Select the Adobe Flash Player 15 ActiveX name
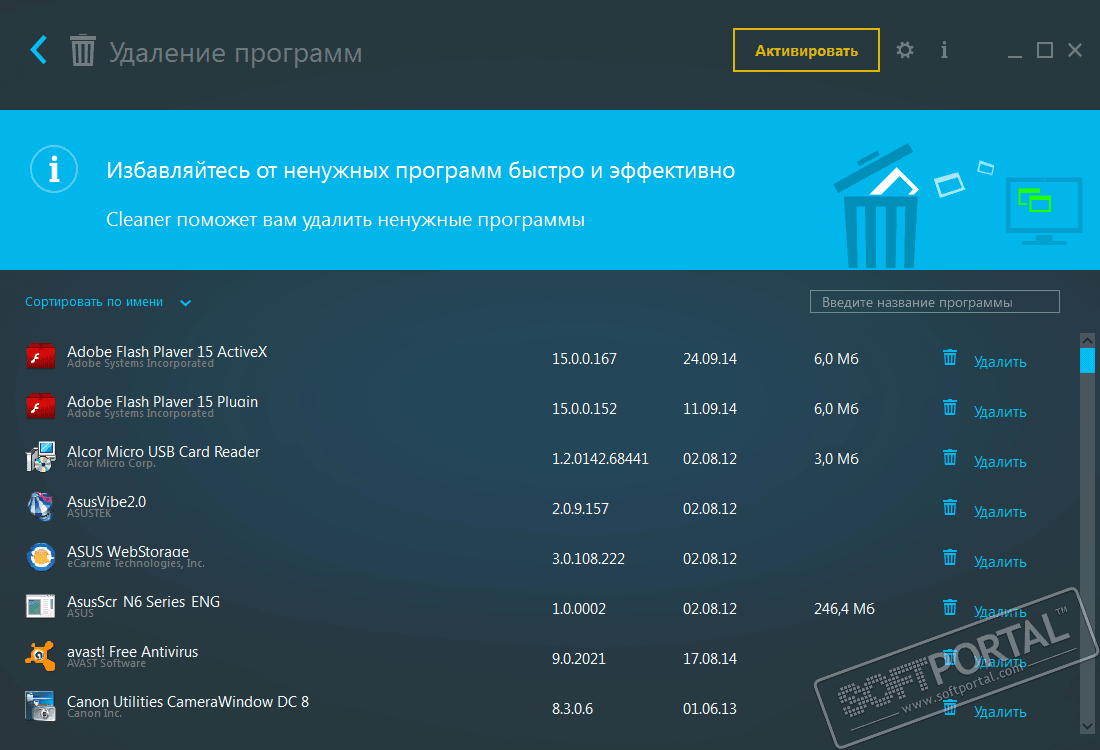Viewport: 1100px width, 750px height. 167,351
